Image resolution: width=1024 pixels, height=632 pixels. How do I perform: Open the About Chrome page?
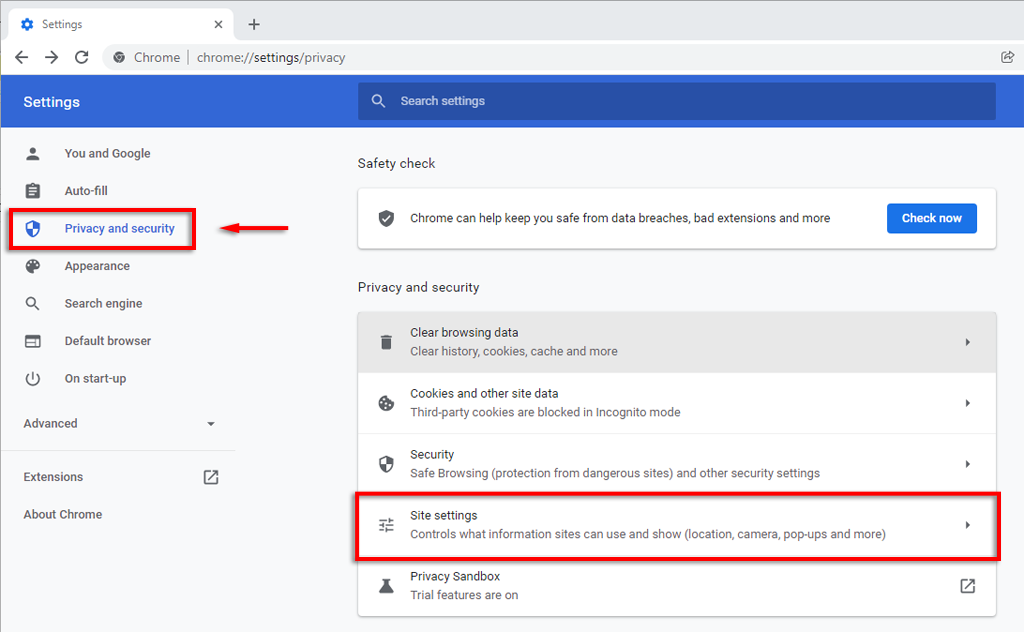point(63,515)
